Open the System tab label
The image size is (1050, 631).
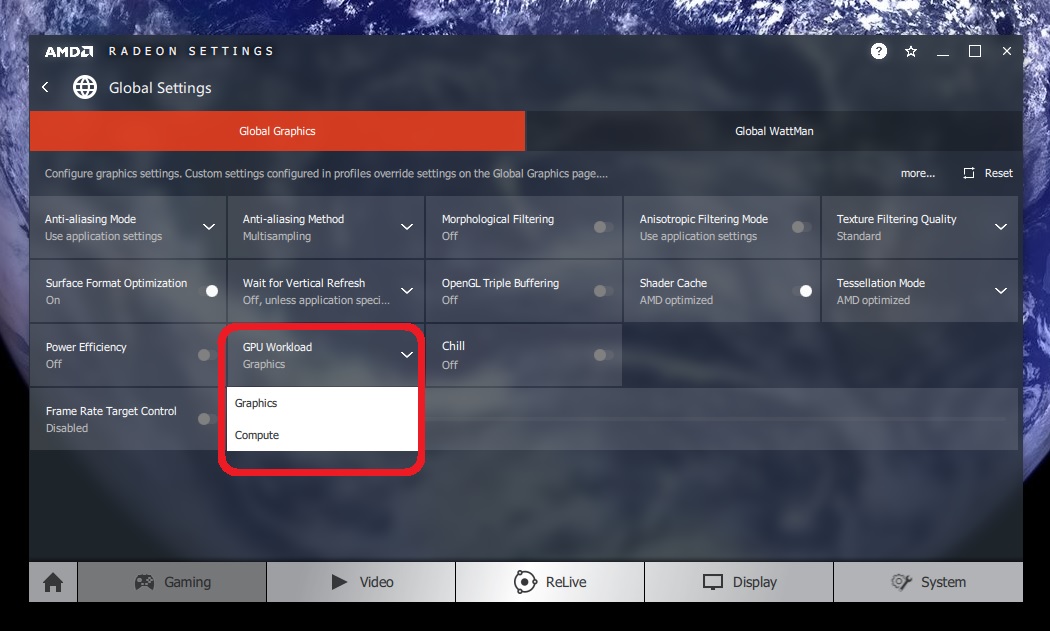coord(943,582)
